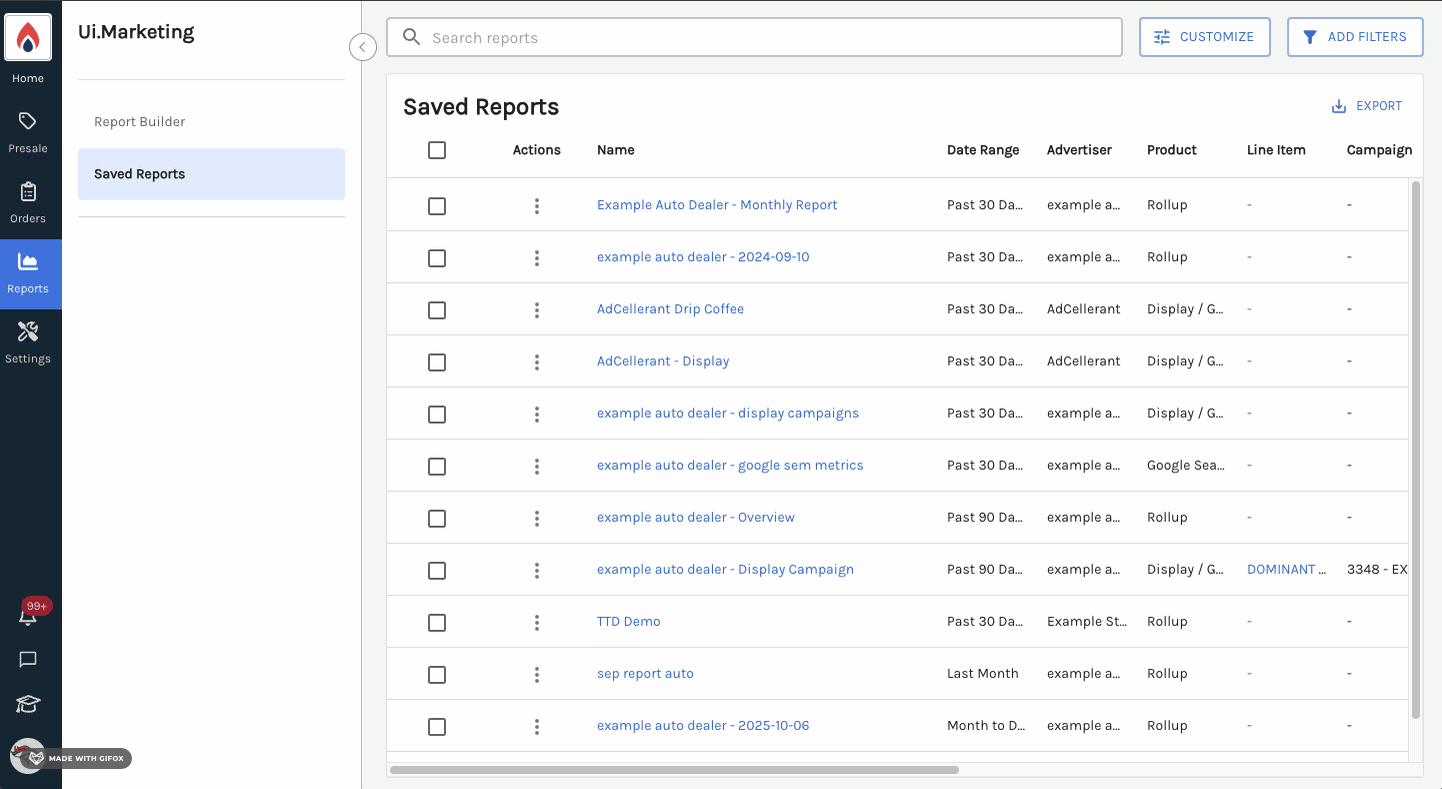Select Saved Reports in the navigation
The height and width of the screenshot is (789, 1442).
(x=138, y=173)
